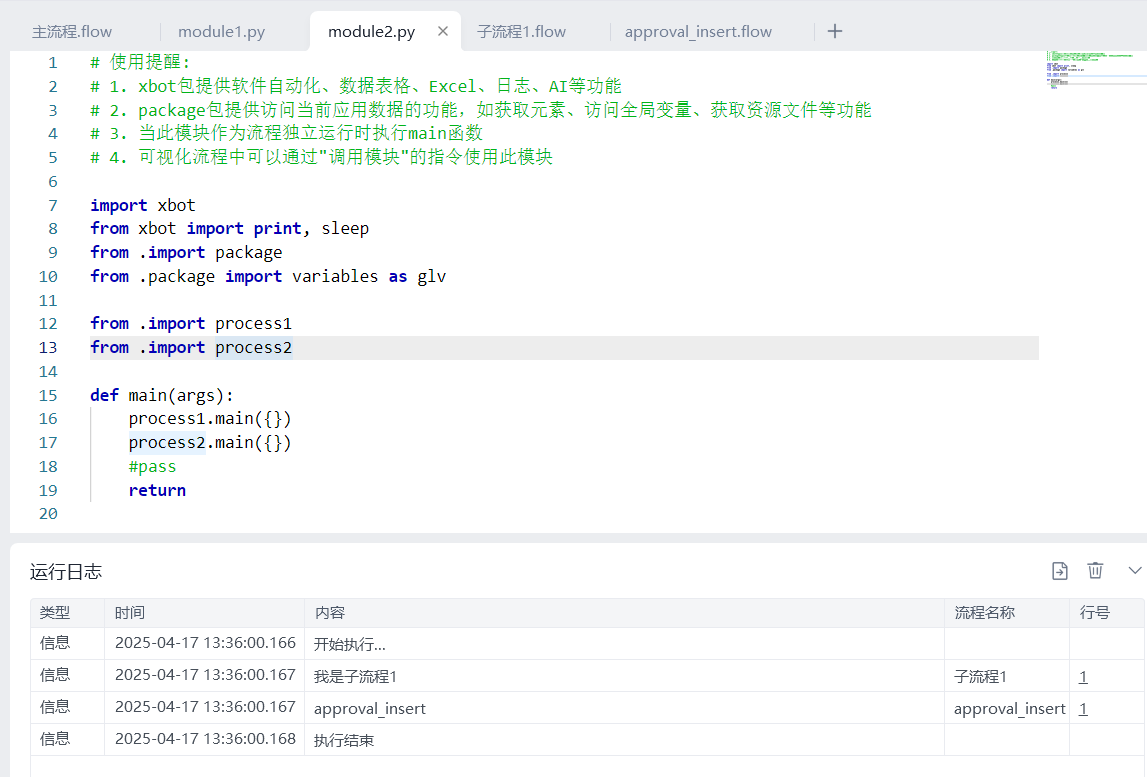
Task: Click the 类型 column header
Action: (55, 613)
